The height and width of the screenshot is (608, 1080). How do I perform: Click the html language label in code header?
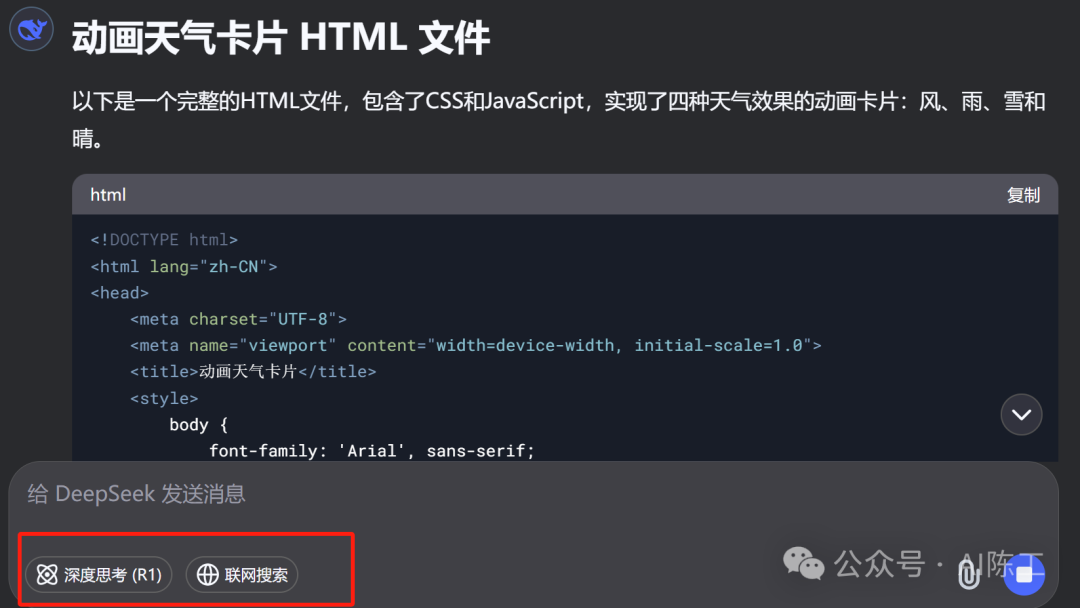click(x=108, y=195)
